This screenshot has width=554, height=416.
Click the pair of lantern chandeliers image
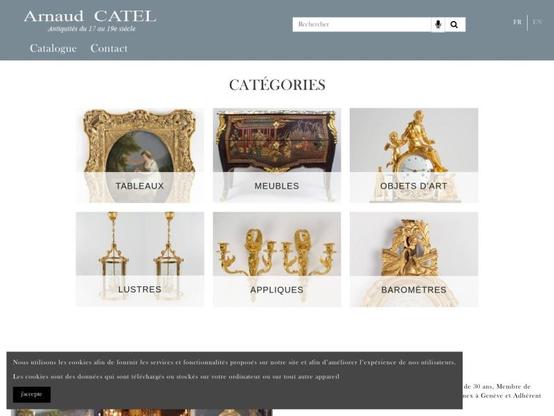[140, 244]
